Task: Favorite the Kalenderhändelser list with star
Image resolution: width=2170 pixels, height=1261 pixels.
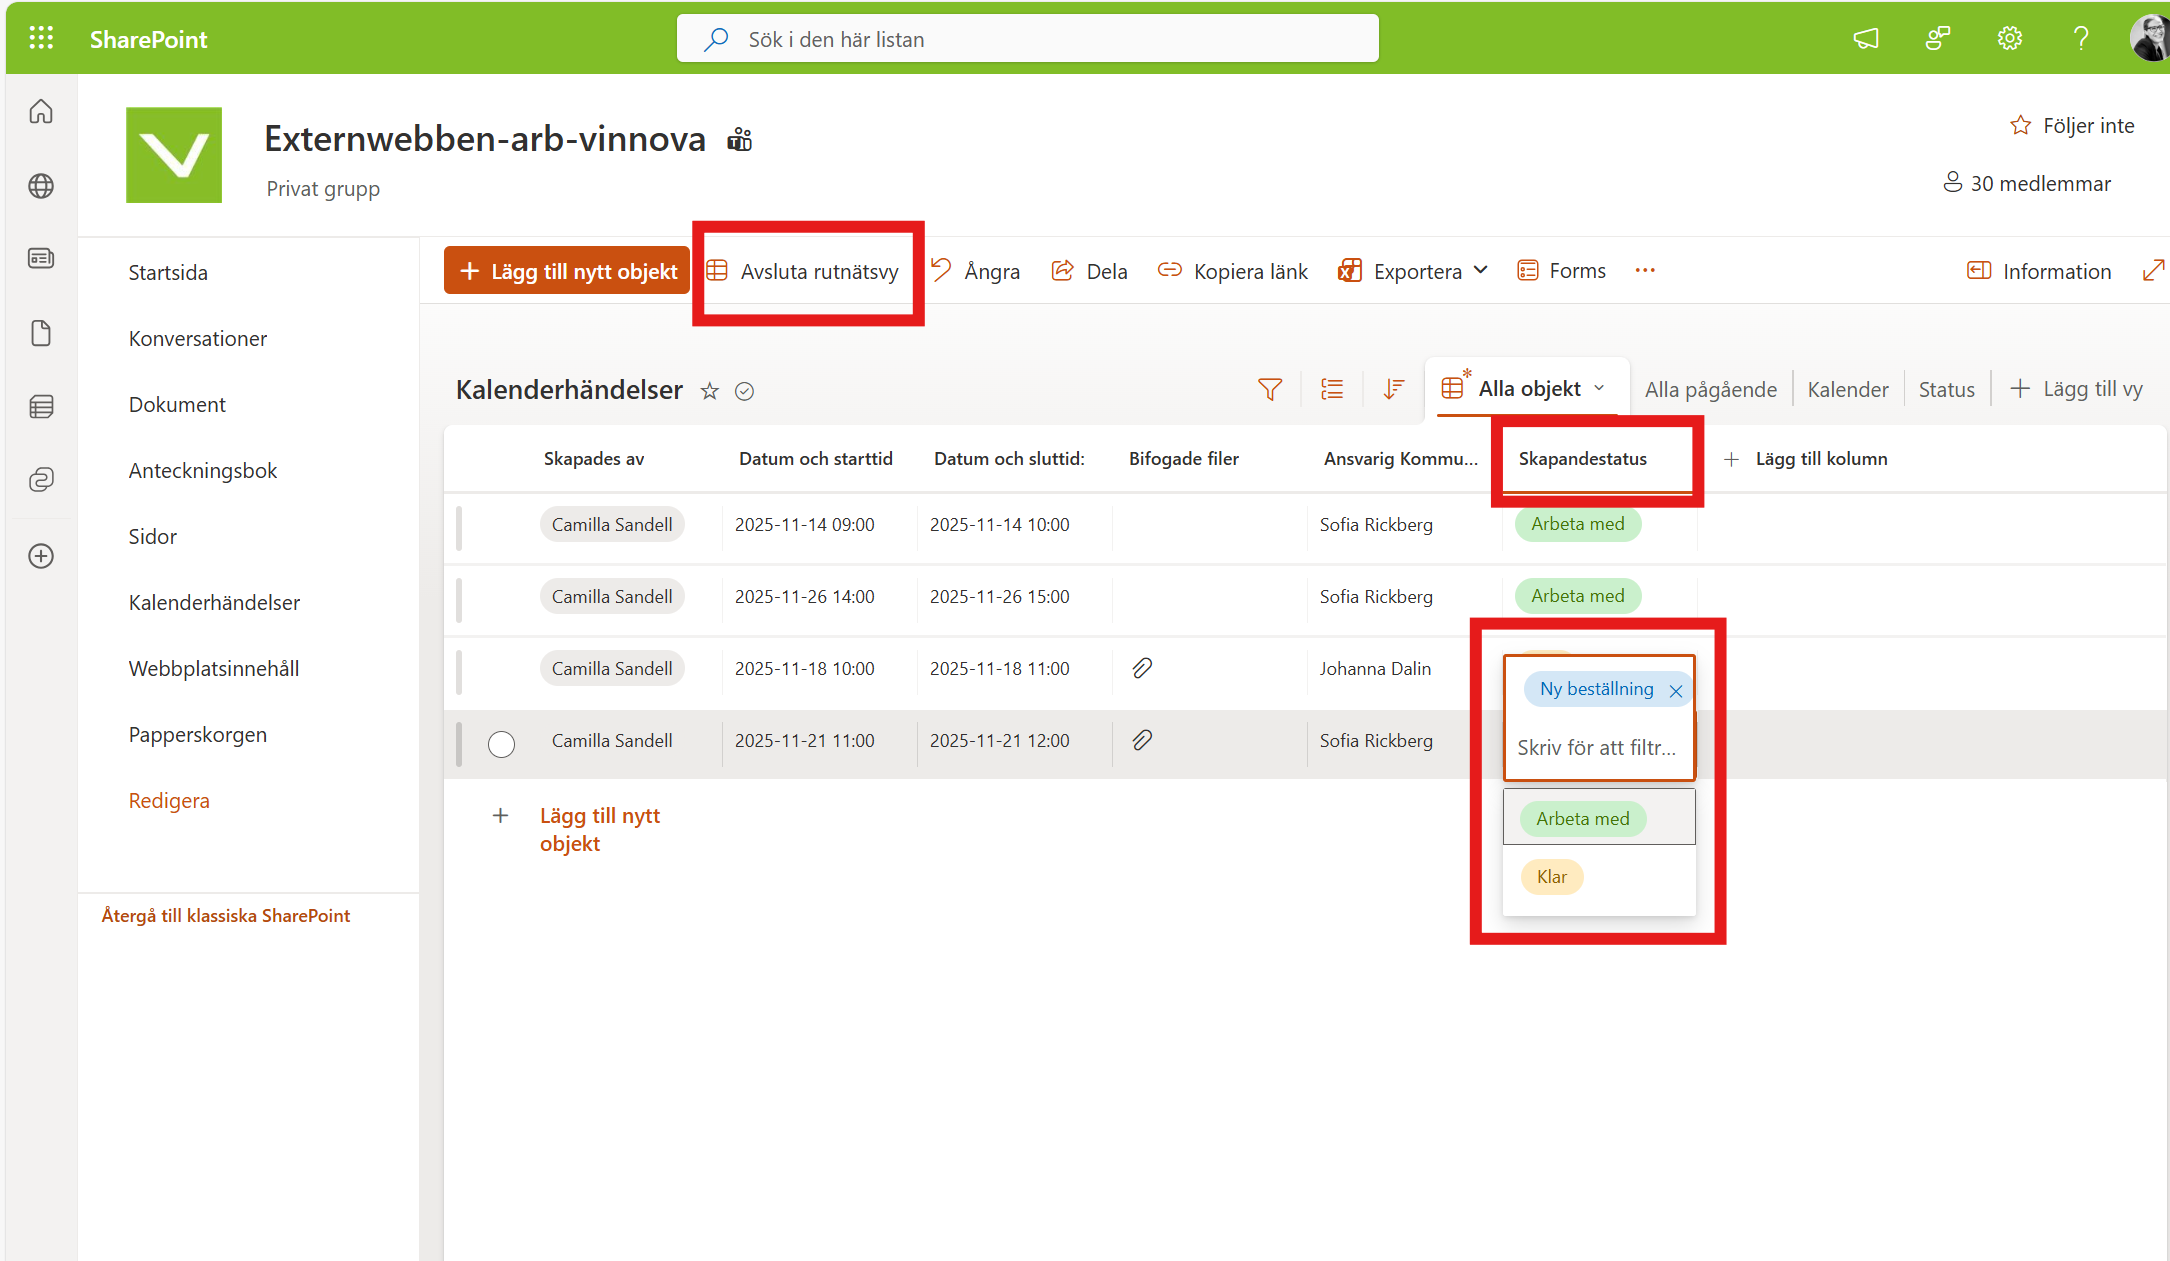Action: click(x=709, y=391)
